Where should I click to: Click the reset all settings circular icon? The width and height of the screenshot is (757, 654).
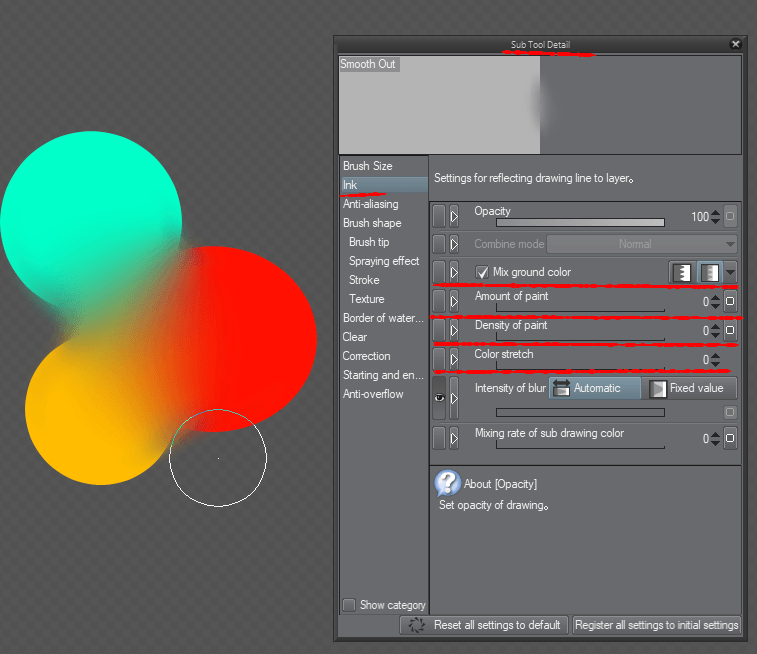(x=416, y=625)
